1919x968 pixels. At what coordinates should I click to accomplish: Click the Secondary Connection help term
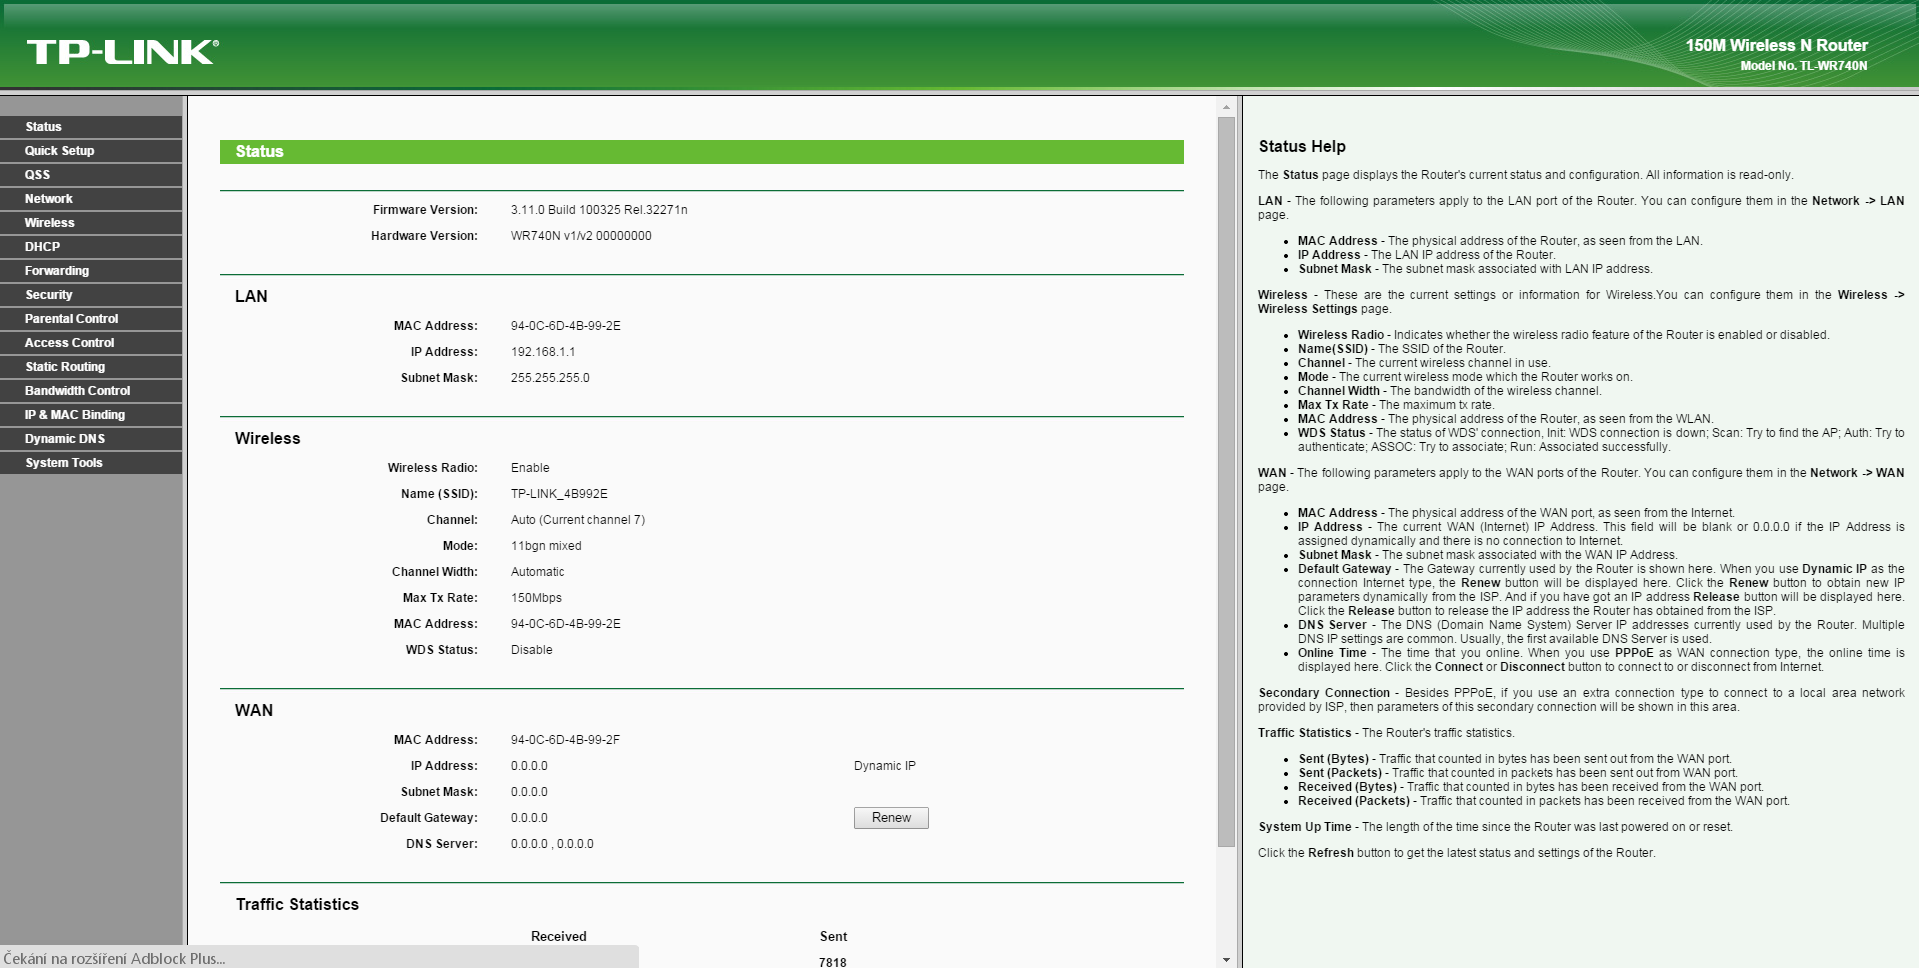[x=1324, y=693]
